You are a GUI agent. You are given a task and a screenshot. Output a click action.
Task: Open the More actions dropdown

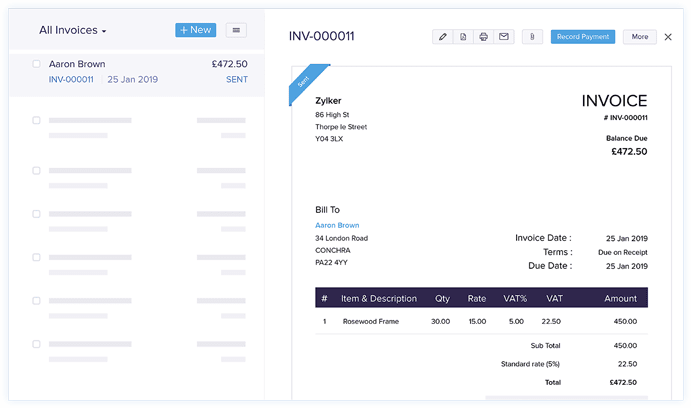pos(640,37)
